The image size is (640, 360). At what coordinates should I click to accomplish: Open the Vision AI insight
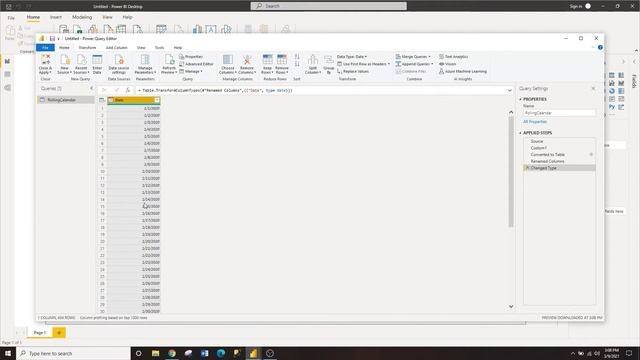[x=447, y=64]
